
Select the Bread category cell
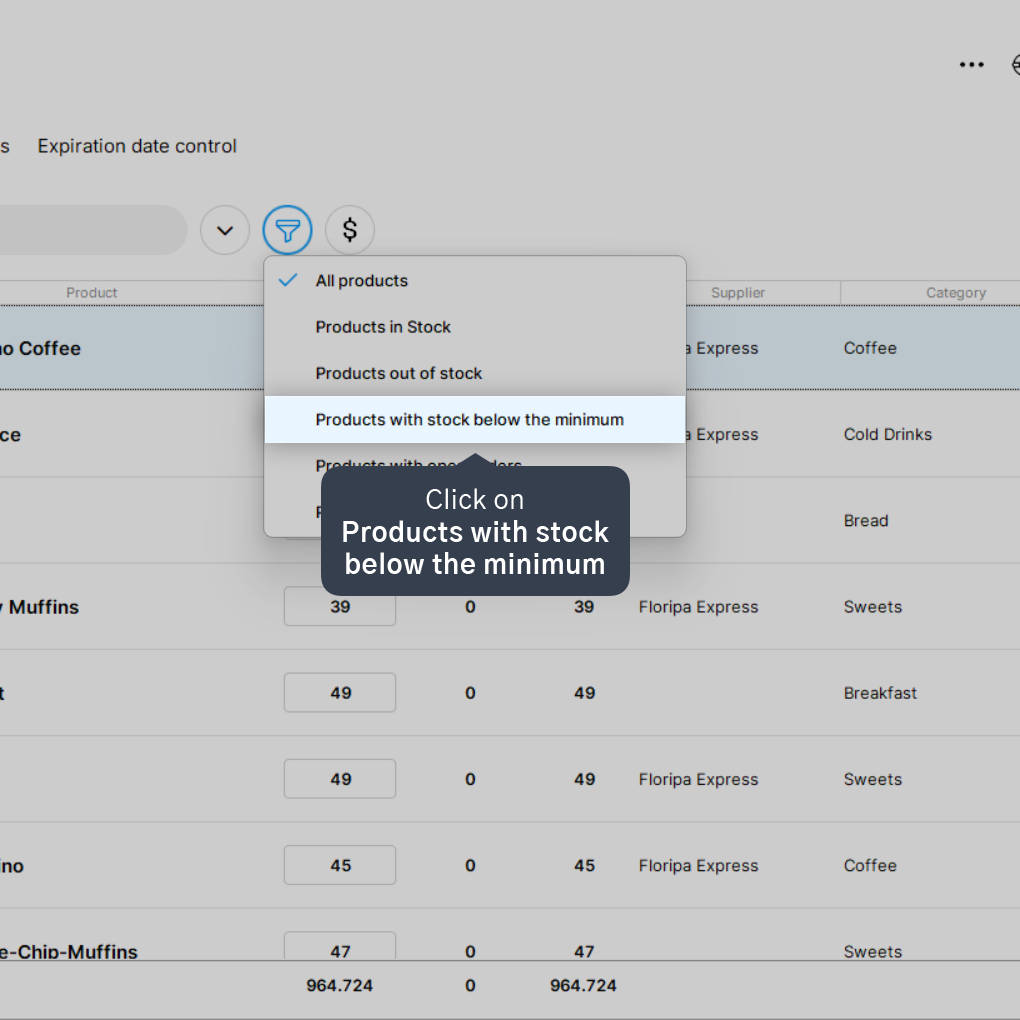click(x=866, y=520)
